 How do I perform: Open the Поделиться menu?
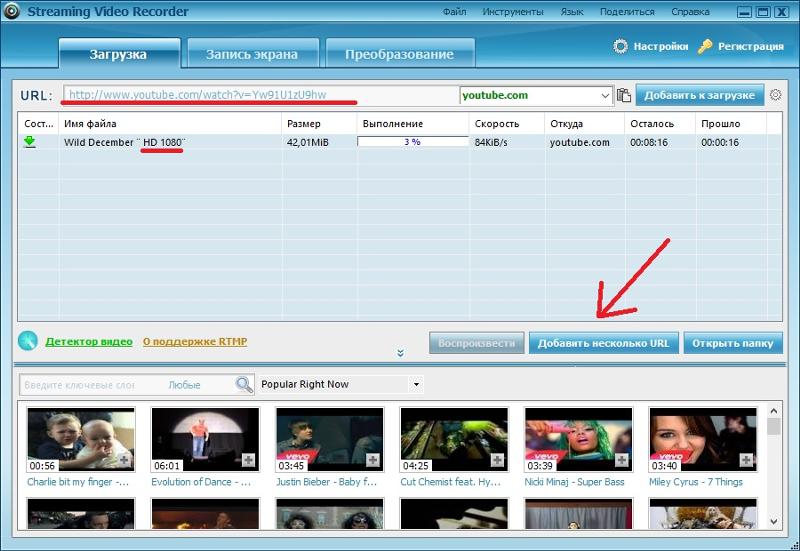click(627, 11)
